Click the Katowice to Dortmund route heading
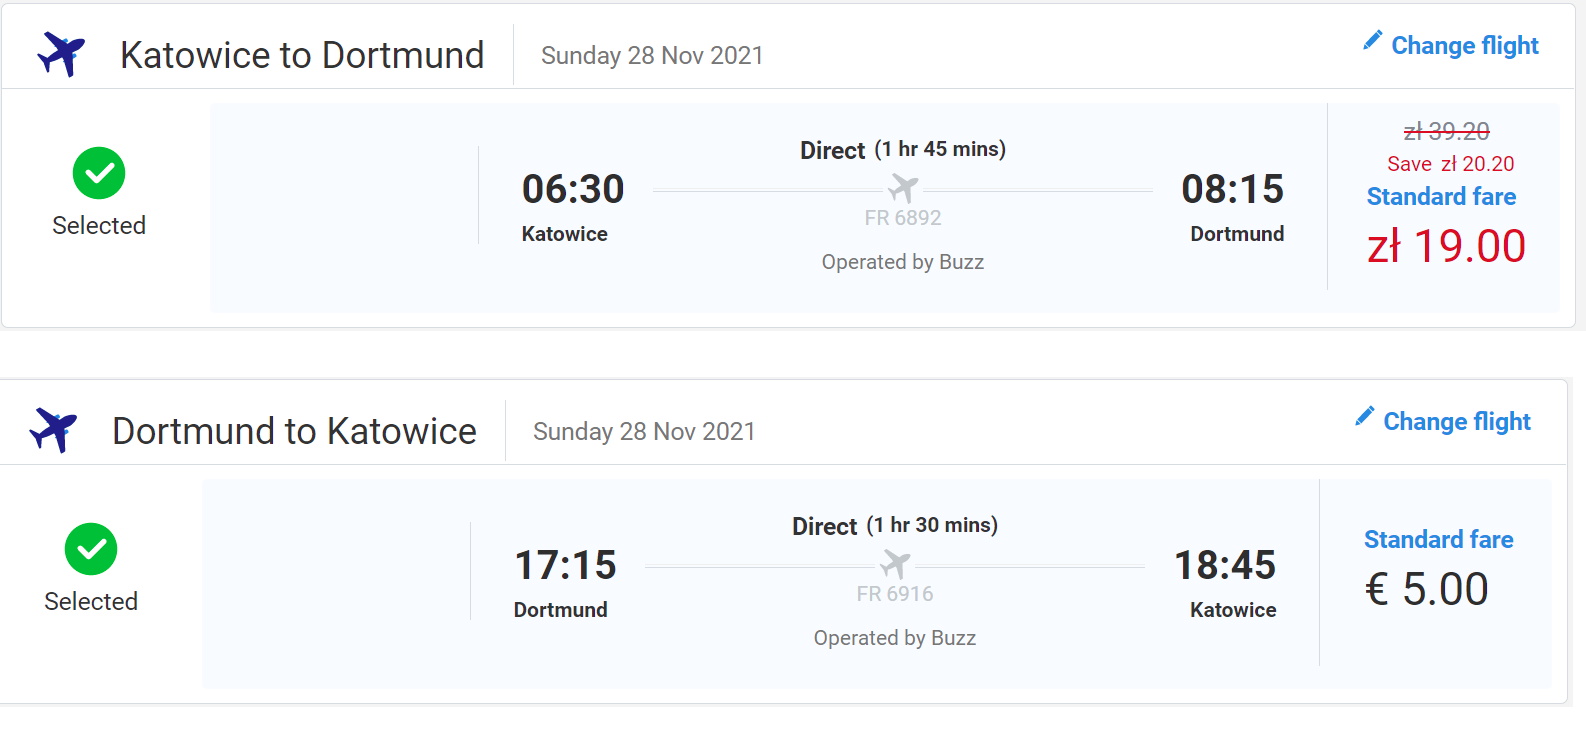 [302, 55]
